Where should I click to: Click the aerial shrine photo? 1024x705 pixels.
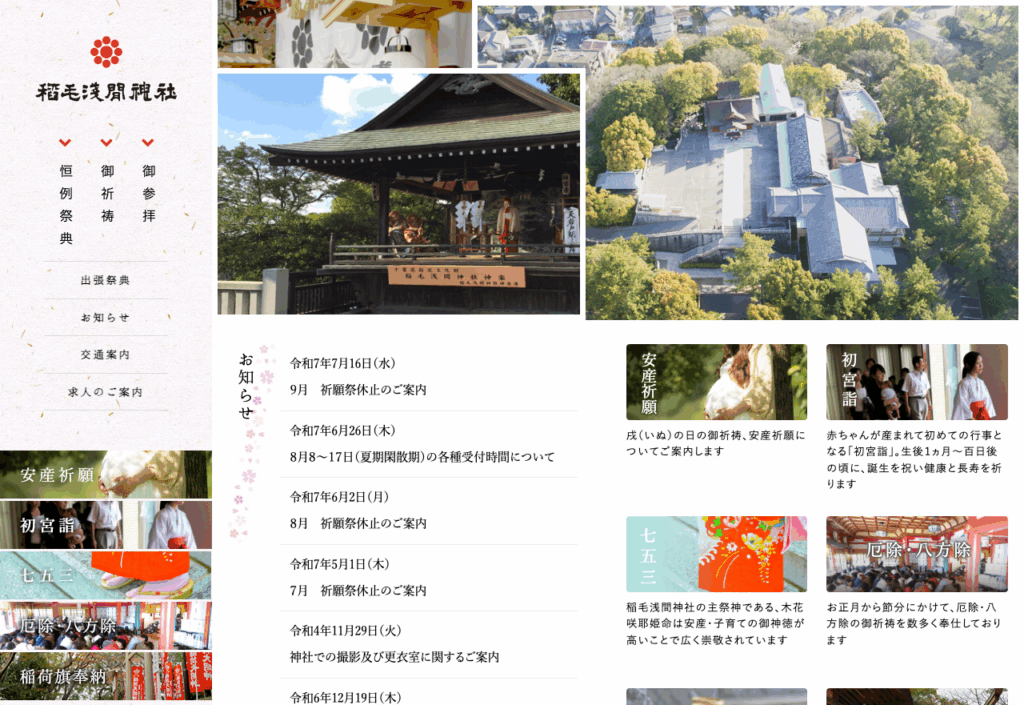(803, 163)
